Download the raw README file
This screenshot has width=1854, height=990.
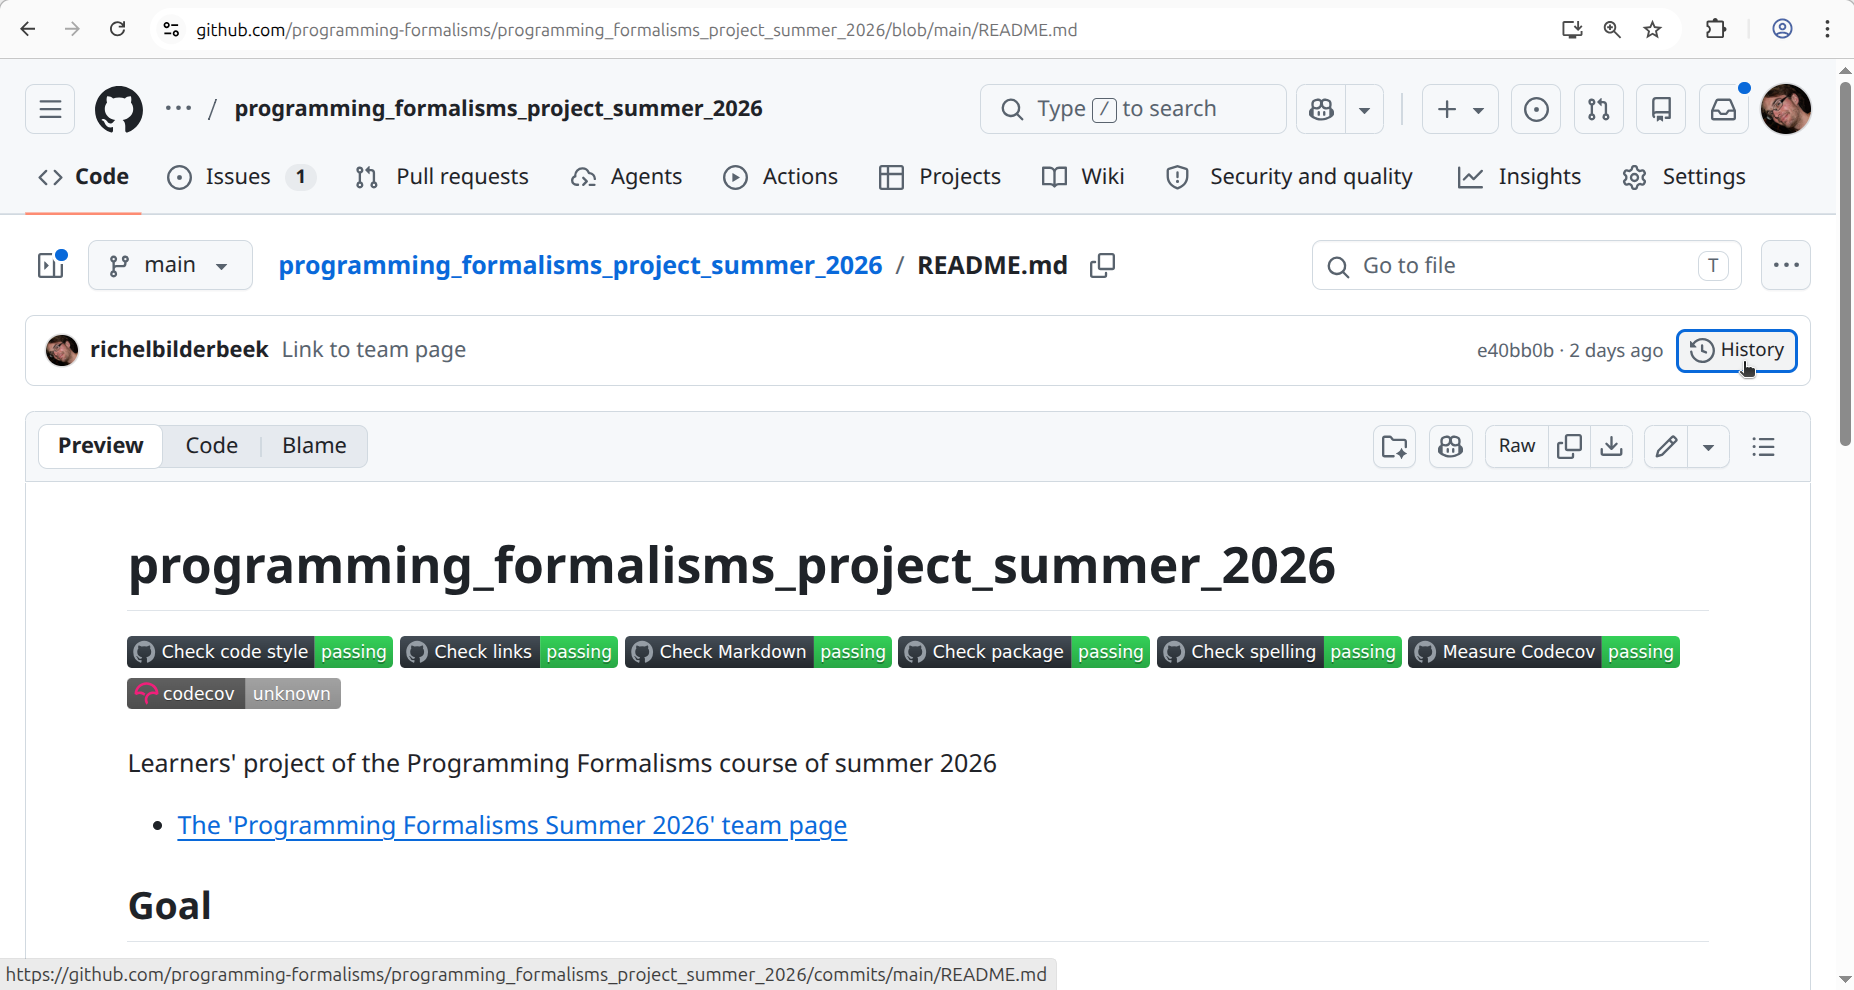click(x=1611, y=446)
